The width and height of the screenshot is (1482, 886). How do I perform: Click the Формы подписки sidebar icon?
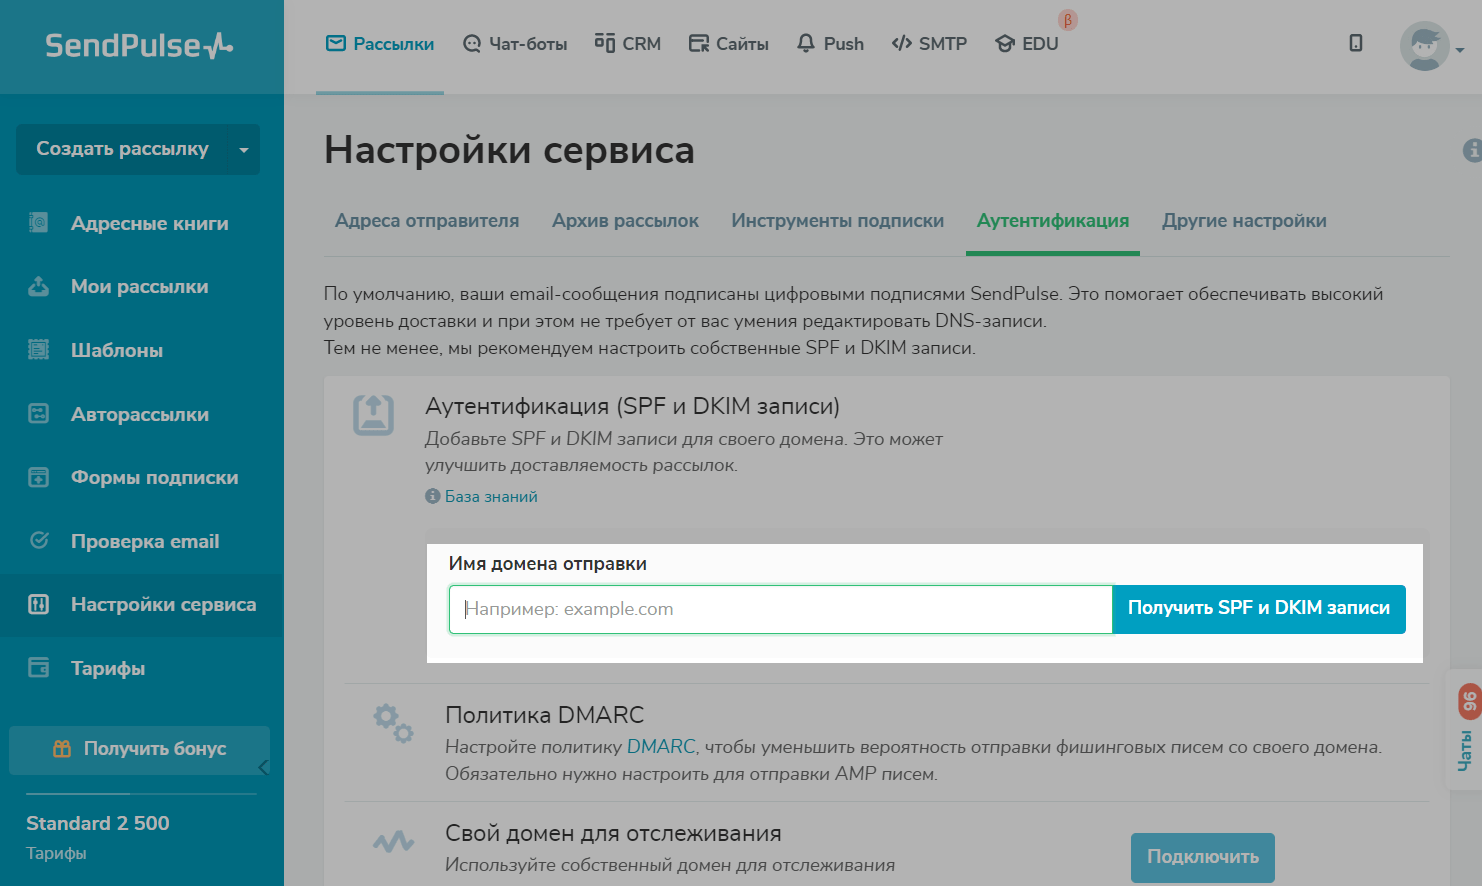[x=38, y=477]
